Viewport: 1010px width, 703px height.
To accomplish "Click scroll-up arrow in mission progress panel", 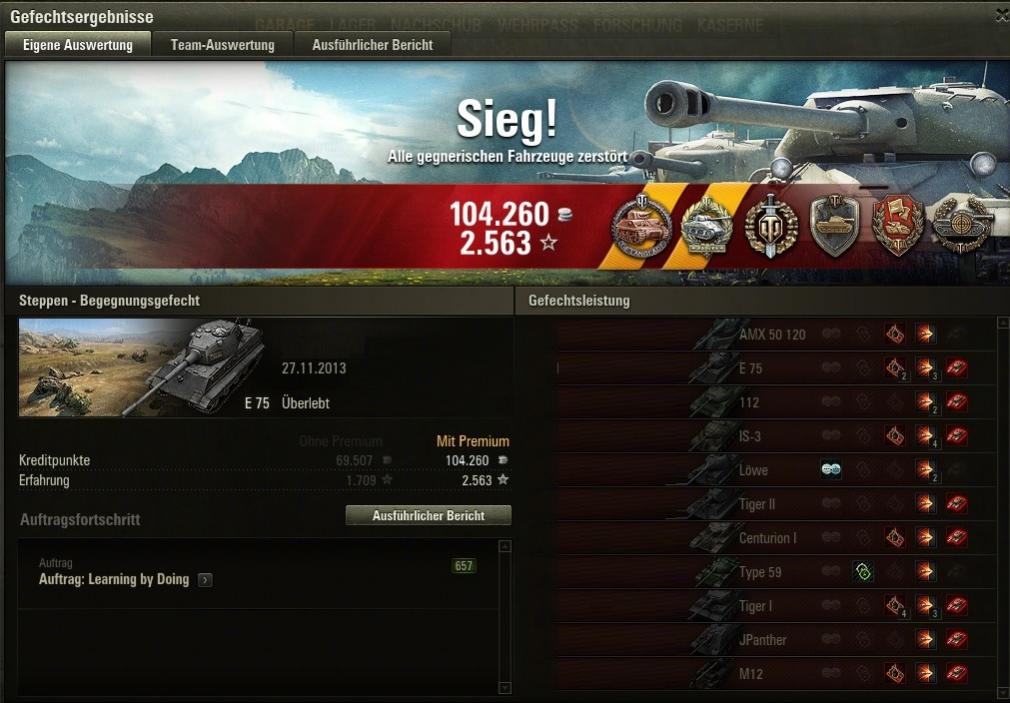I will (x=505, y=546).
